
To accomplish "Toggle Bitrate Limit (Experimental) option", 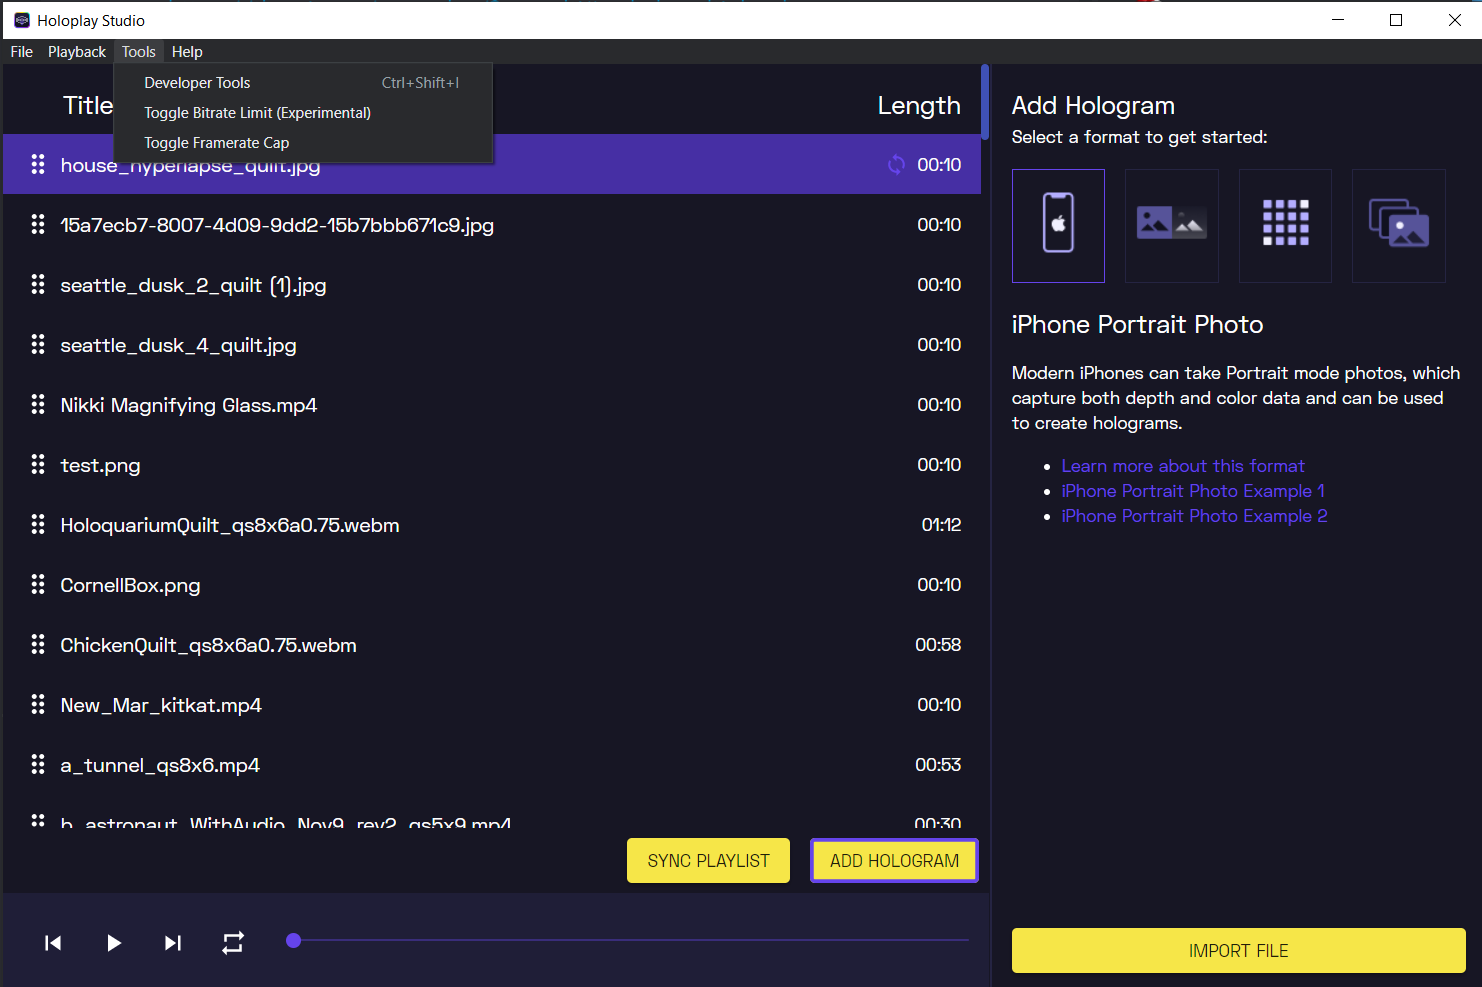I will (x=257, y=113).
